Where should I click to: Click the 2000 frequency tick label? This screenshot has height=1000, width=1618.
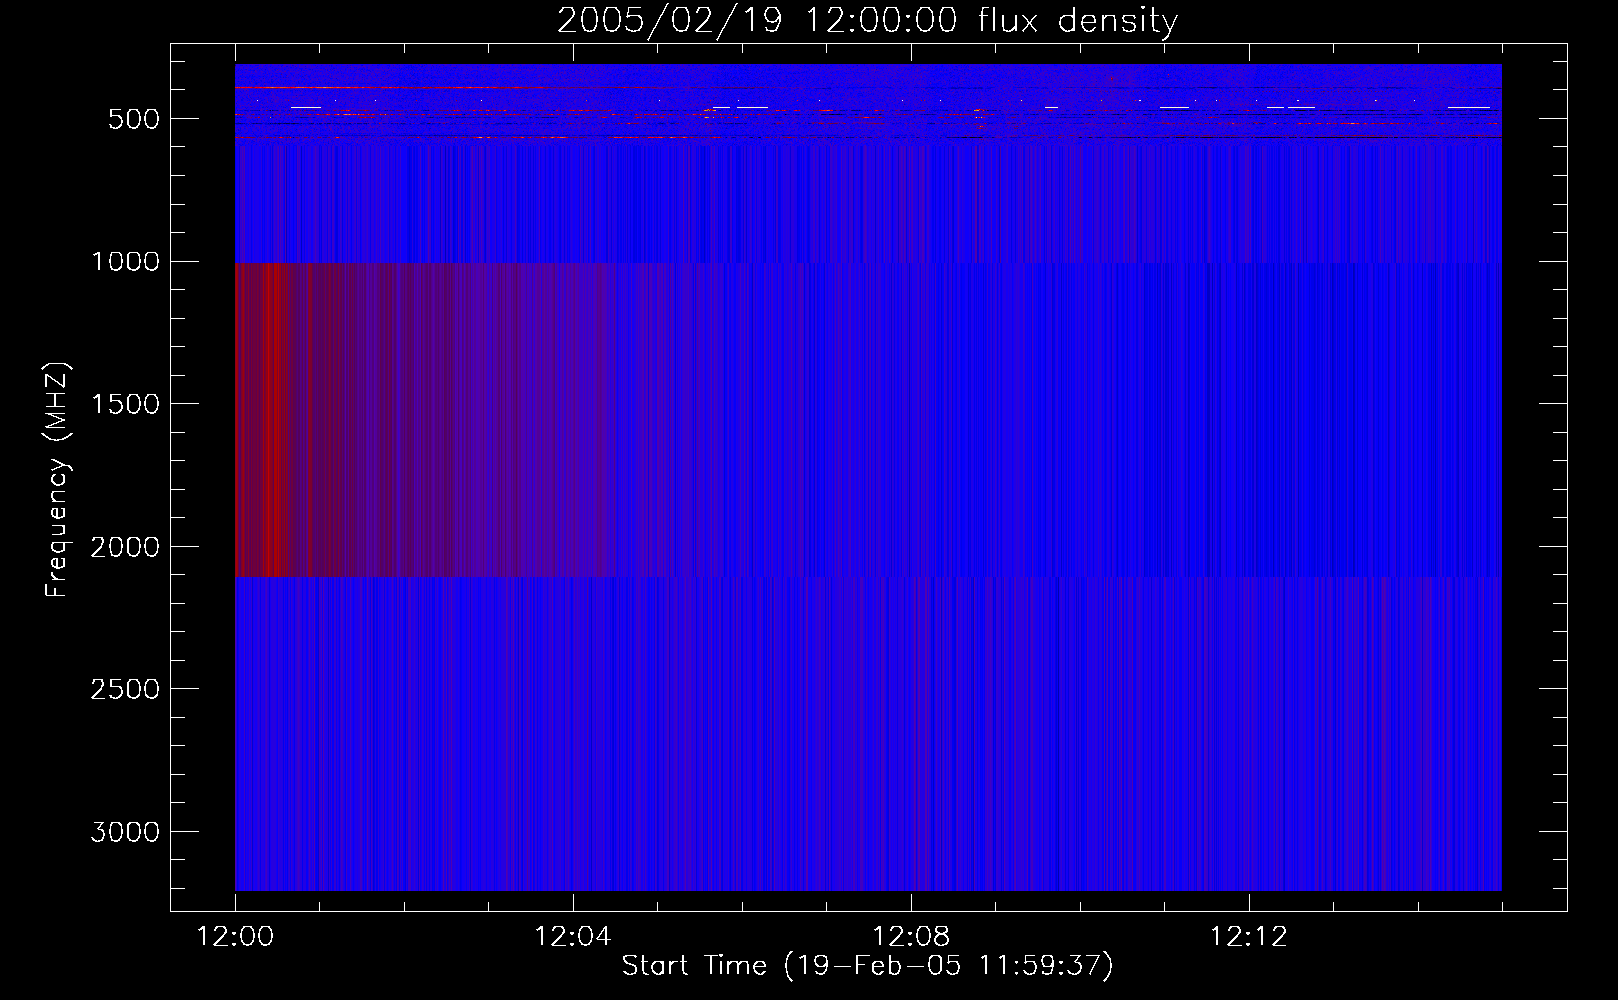(125, 547)
